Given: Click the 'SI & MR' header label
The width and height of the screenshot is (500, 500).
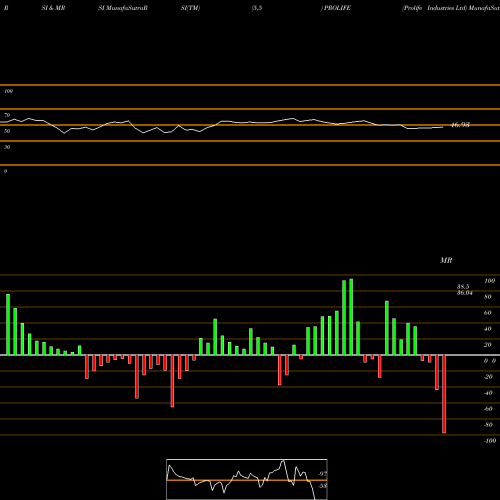Looking at the screenshot, I should [x=53, y=8].
